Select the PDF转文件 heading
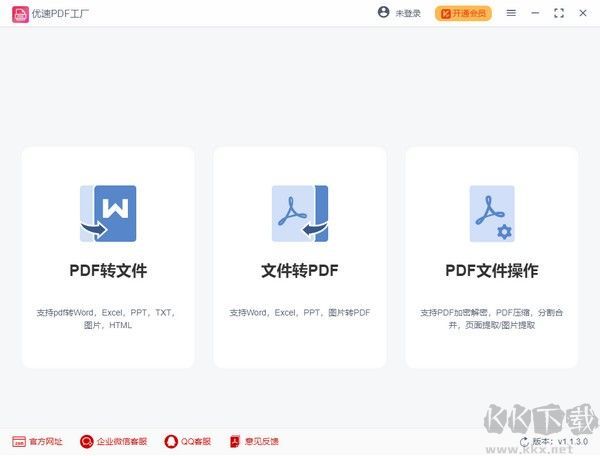Screen dimensions: 600x456 pyautogui.click(x=108, y=271)
